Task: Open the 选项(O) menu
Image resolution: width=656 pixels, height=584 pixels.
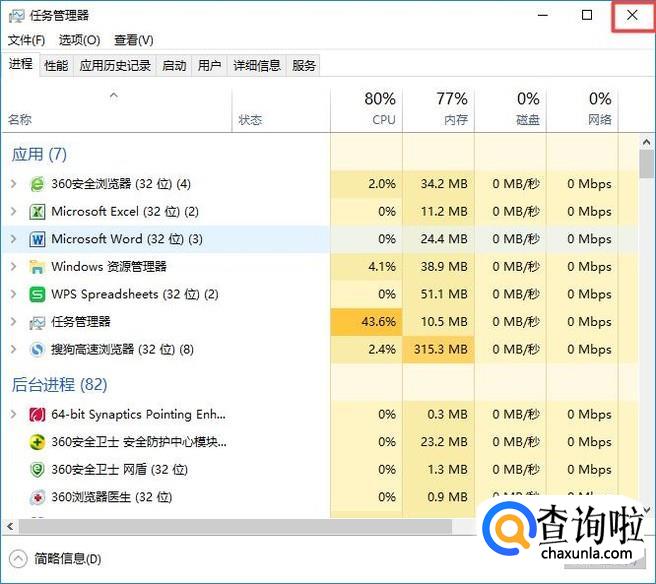Action: tap(79, 40)
